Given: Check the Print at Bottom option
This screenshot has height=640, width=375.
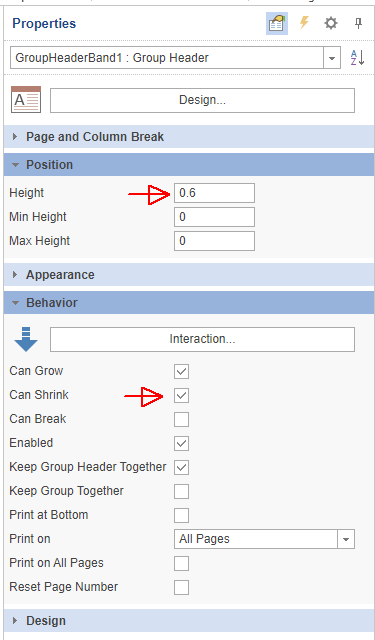Looking at the screenshot, I should (181, 516).
